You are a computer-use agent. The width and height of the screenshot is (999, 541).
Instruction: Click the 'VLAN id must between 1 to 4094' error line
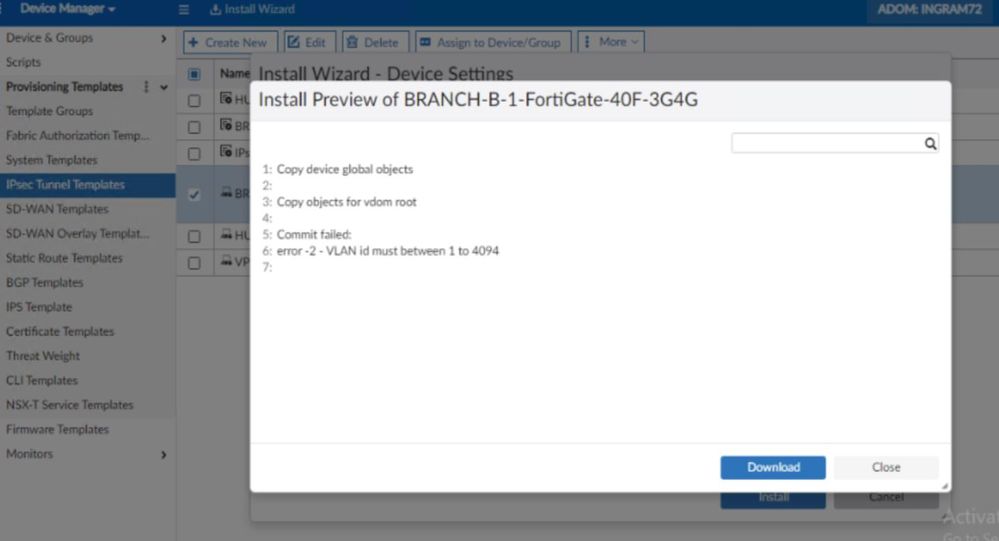tap(387, 251)
